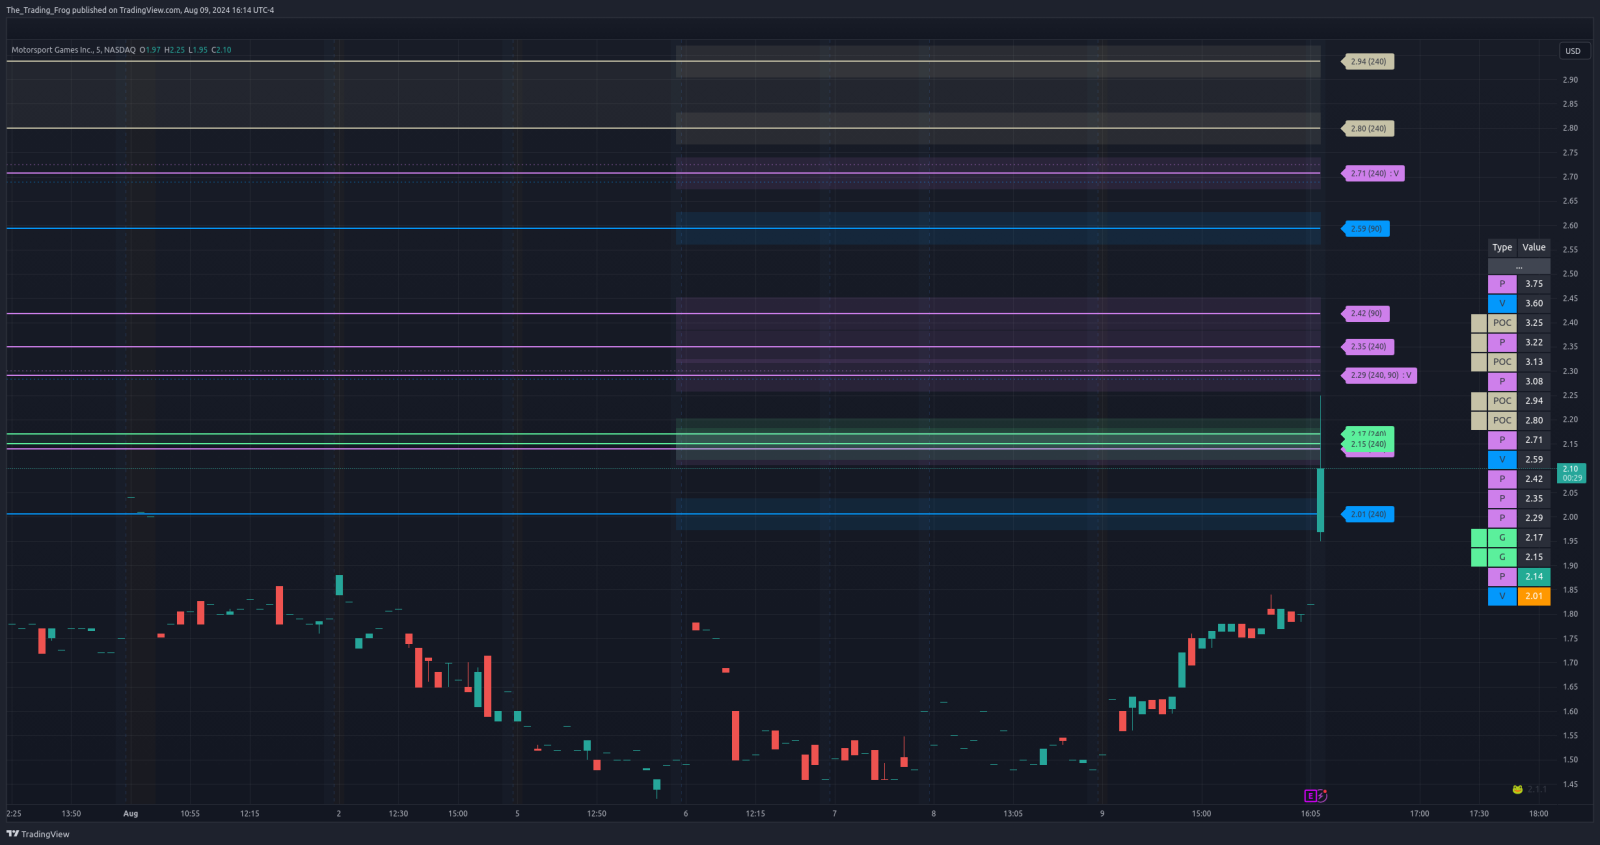
Task: Click the V type cell beside 2.59
Action: 1502,460
